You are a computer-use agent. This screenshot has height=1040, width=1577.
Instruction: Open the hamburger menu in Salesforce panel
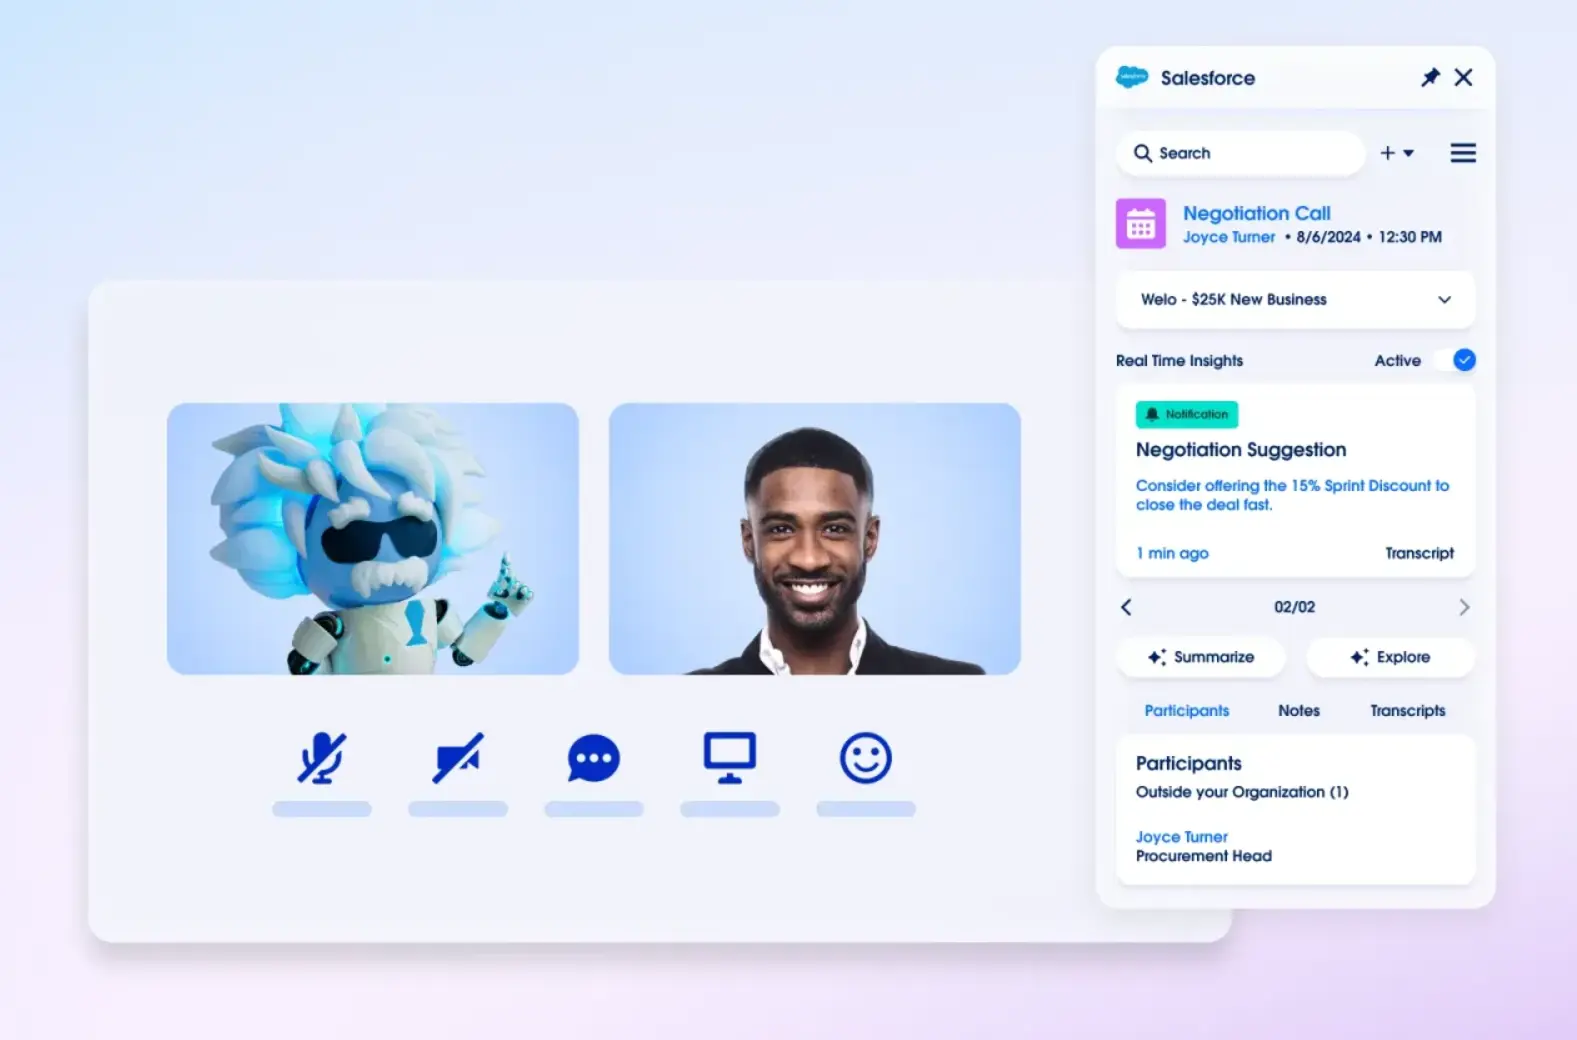[x=1463, y=153]
